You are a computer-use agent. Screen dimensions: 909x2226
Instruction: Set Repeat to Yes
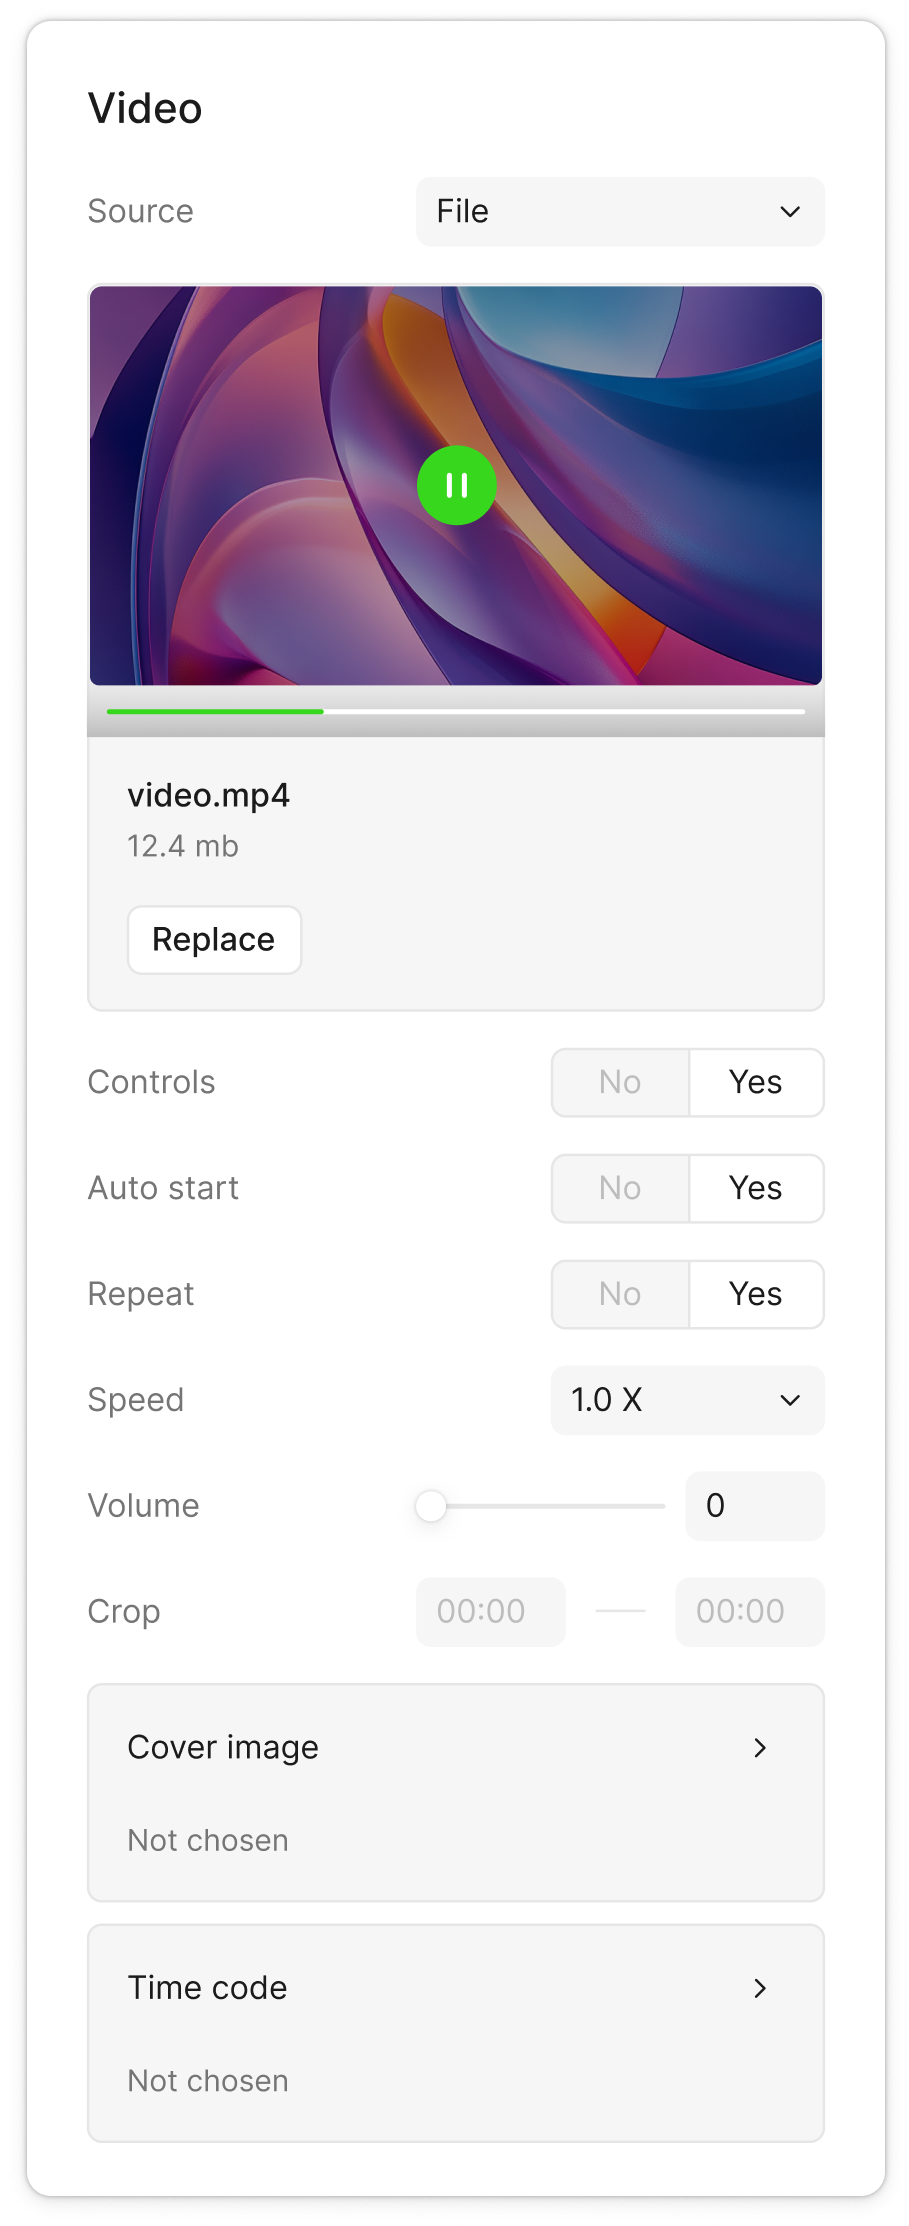[x=756, y=1294]
